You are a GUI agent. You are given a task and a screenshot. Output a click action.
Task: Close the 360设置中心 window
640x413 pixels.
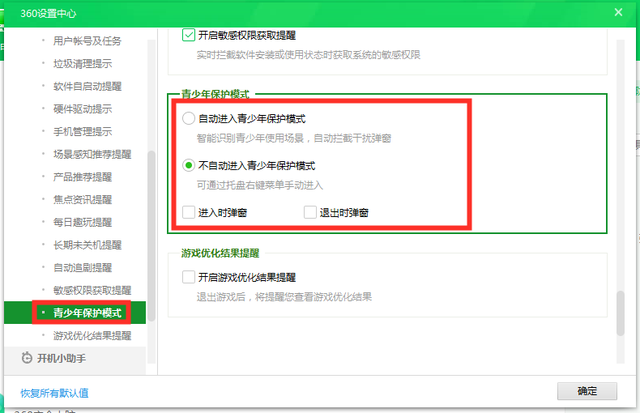tap(618, 12)
